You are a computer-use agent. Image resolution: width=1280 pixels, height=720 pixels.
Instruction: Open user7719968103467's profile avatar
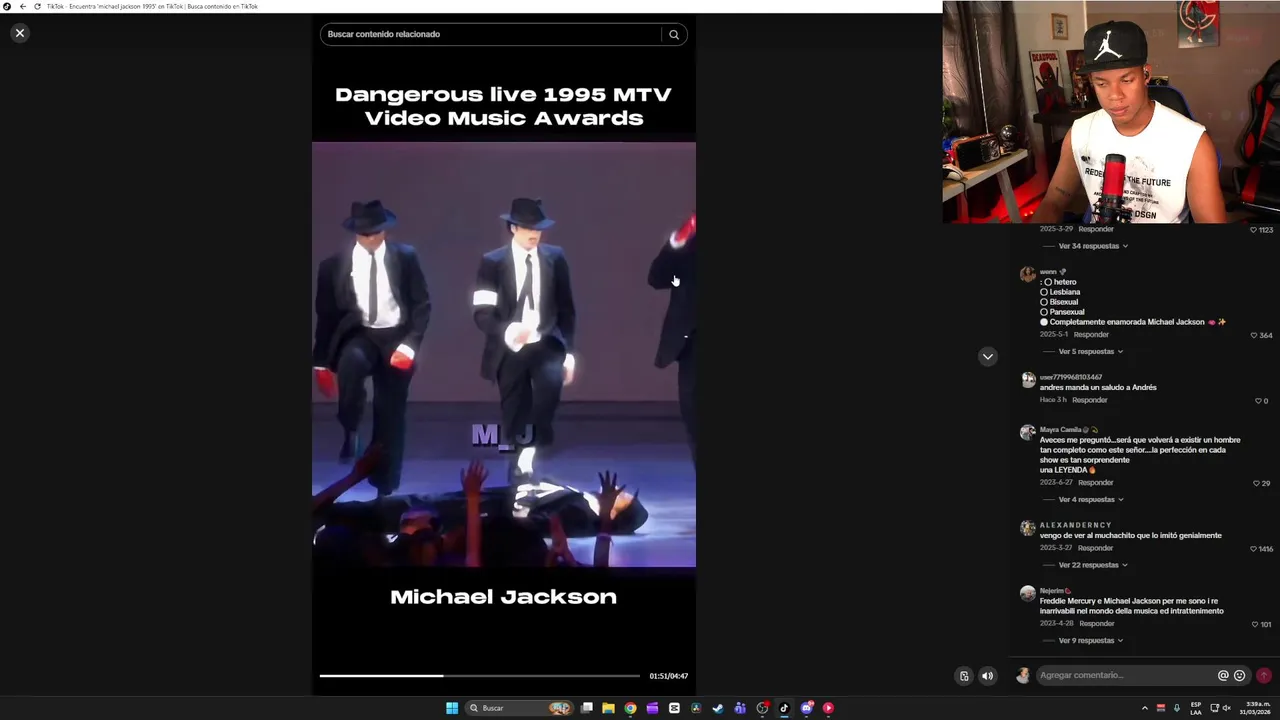click(1027, 381)
